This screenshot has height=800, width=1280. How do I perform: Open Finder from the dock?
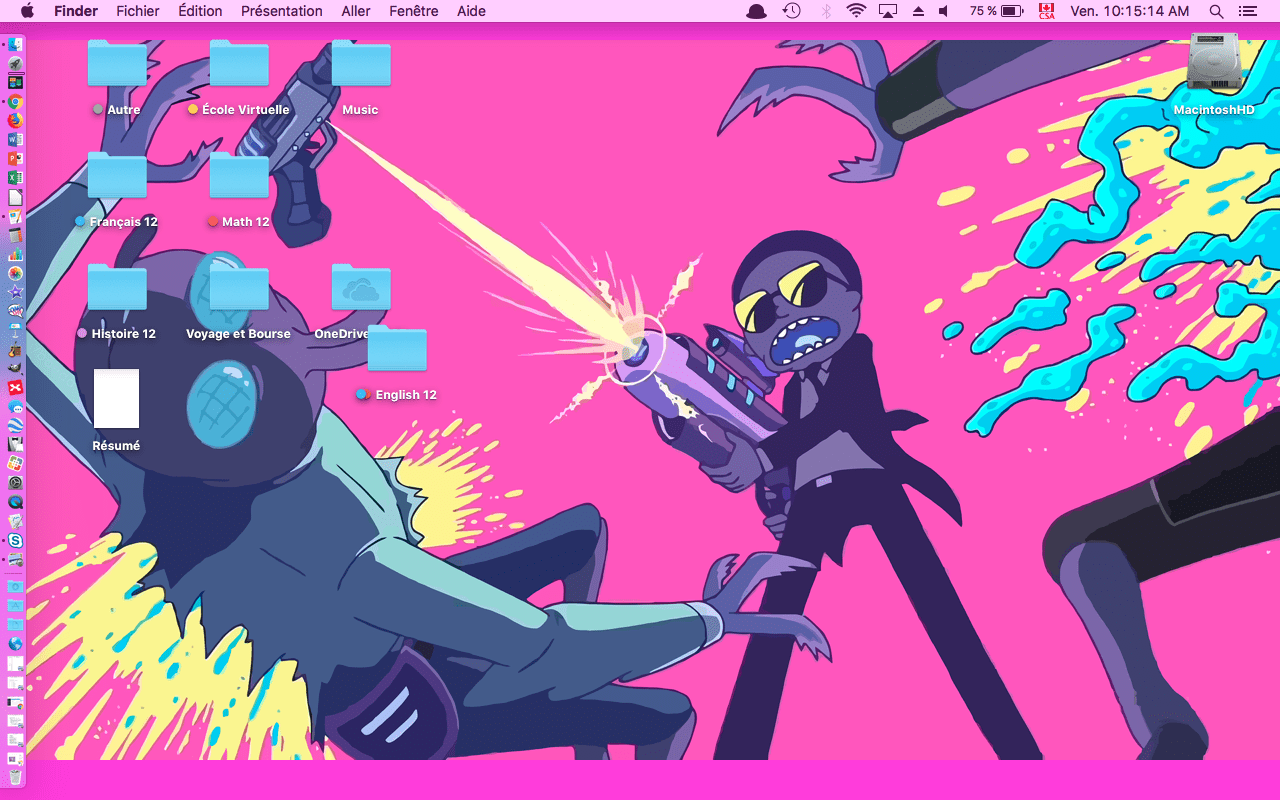coord(15,43)
